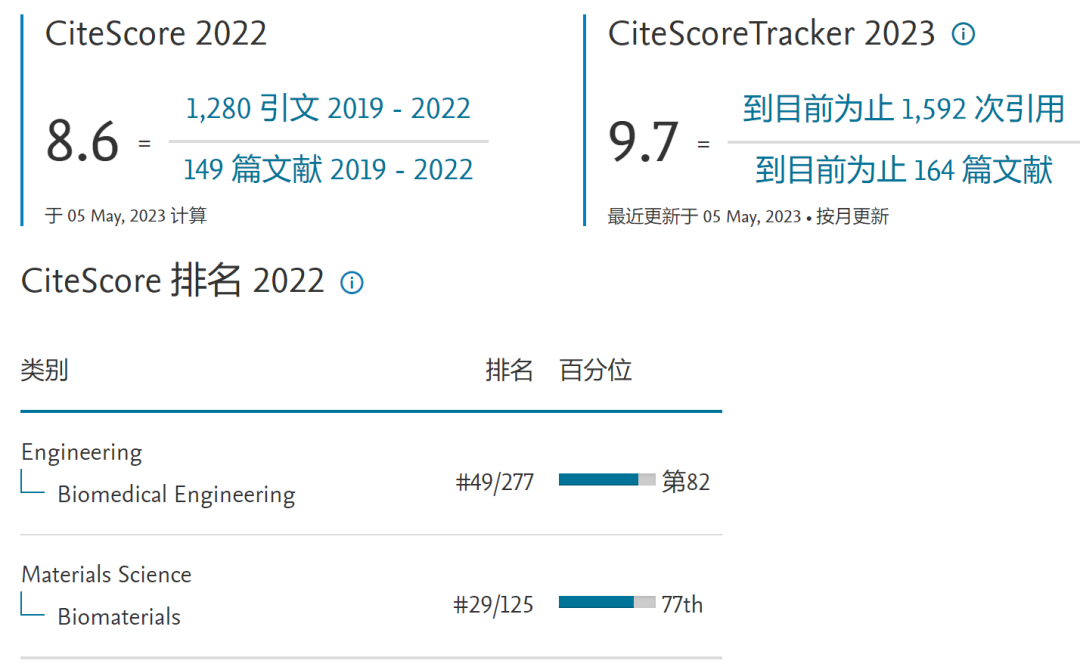Click the 8.6 CiteScore value

tap(83, 141)
